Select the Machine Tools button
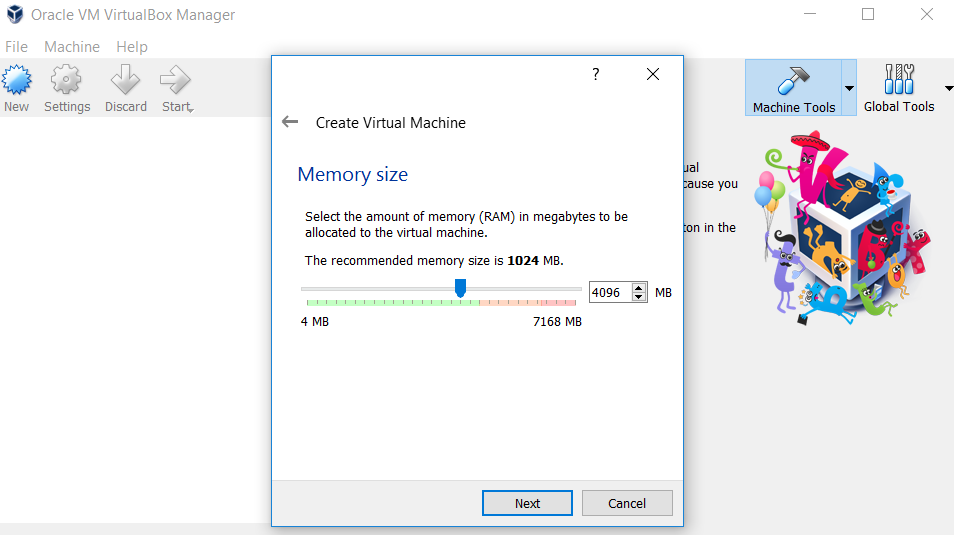This screenshot has height=535, width=954. point(793,90)
